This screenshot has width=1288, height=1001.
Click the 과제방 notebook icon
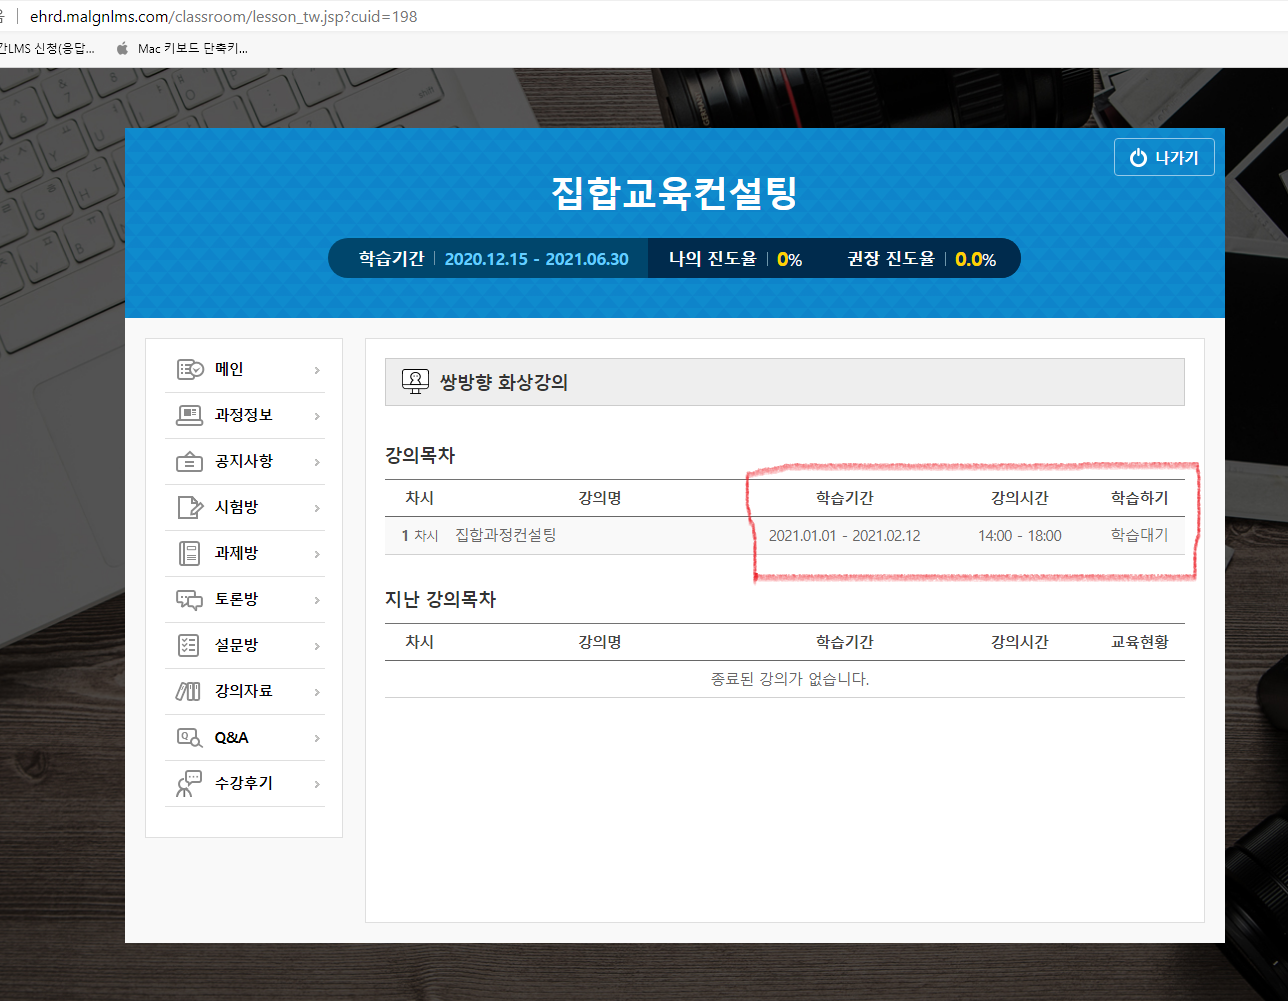[190, 553]
